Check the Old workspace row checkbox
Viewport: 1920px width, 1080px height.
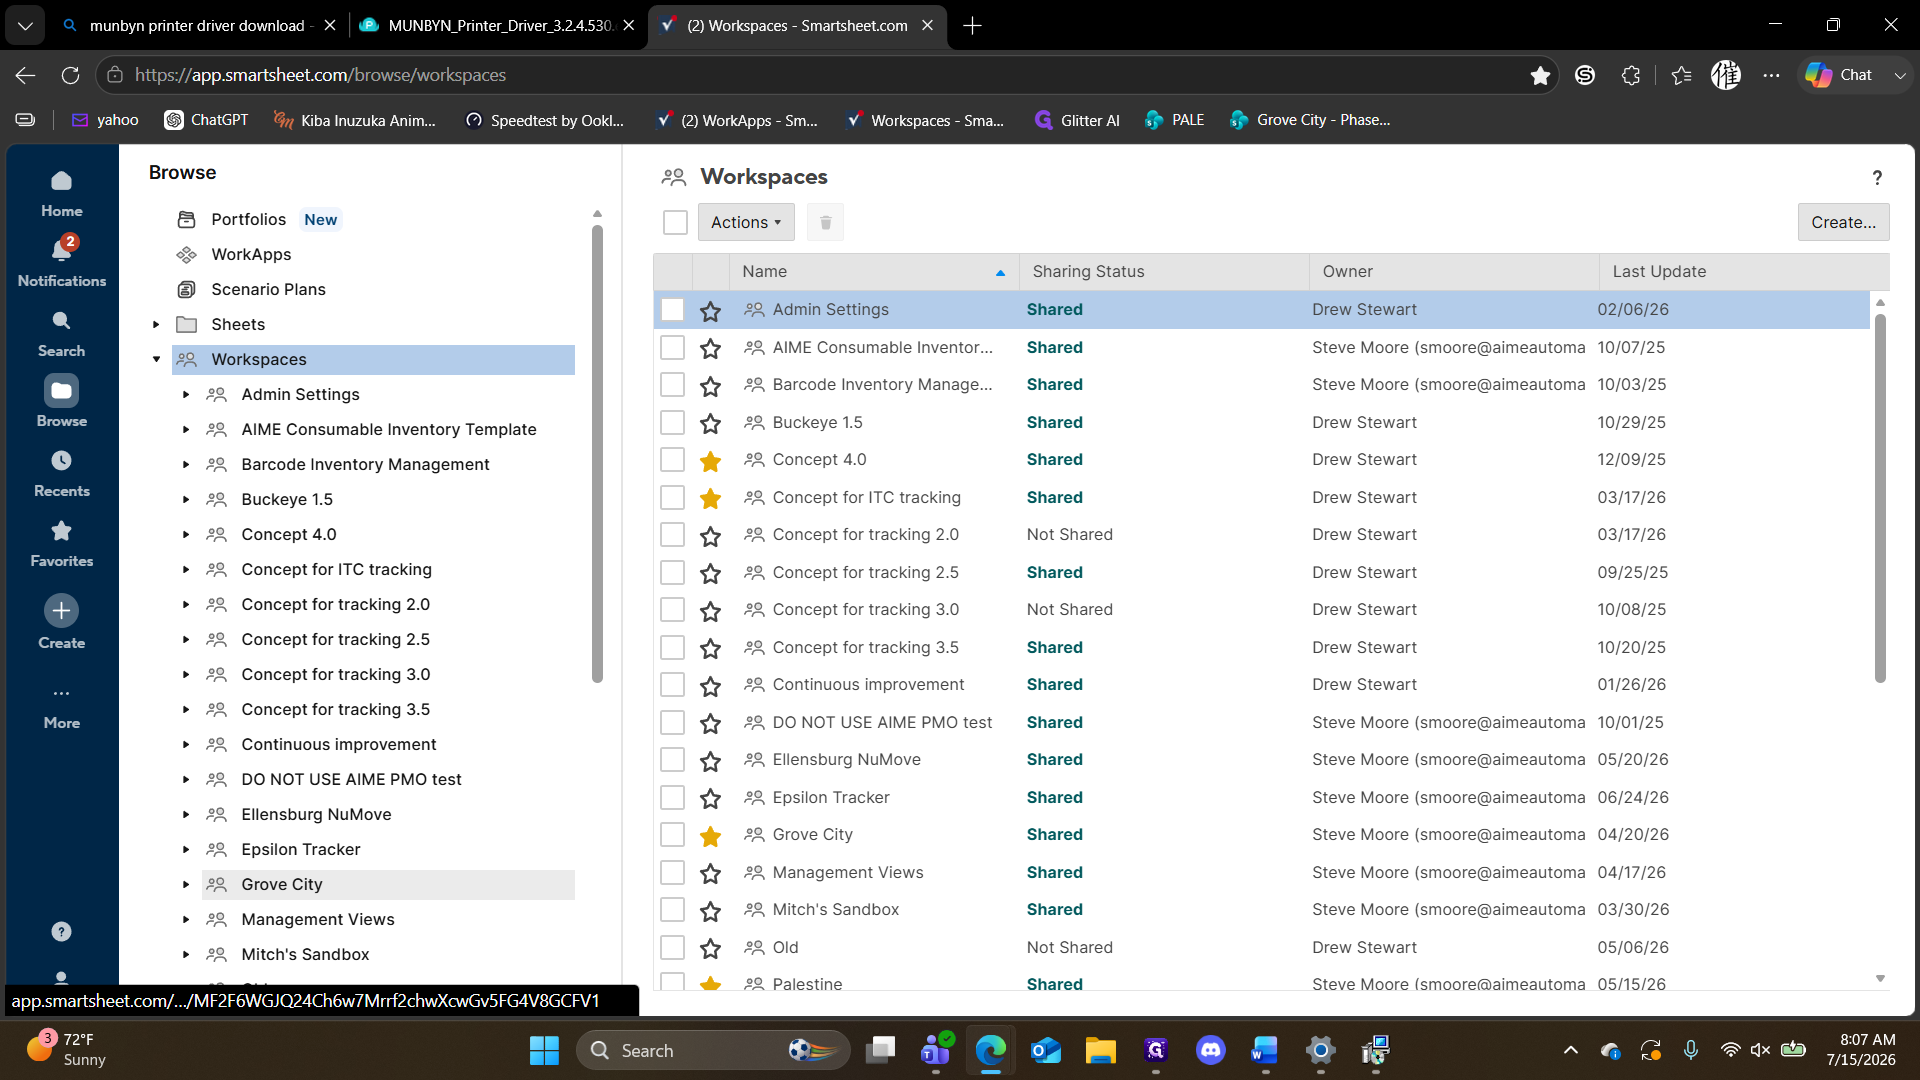[x=672, y=947]
